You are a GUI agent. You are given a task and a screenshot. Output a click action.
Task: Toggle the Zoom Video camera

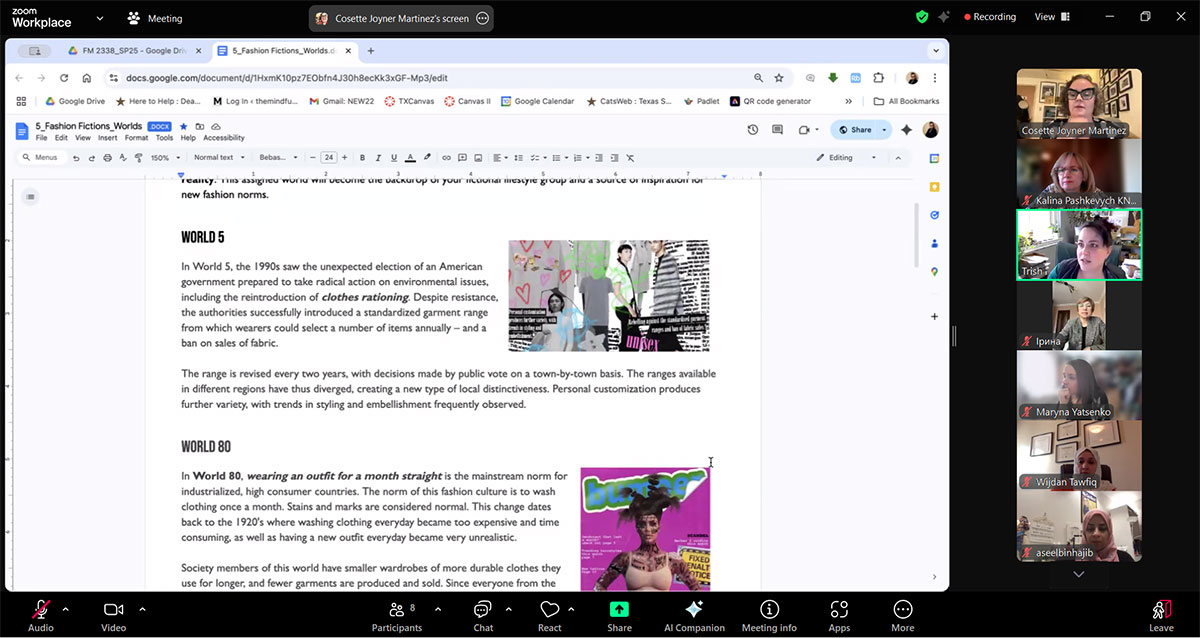pyautogui.click(x=114, y=614)
